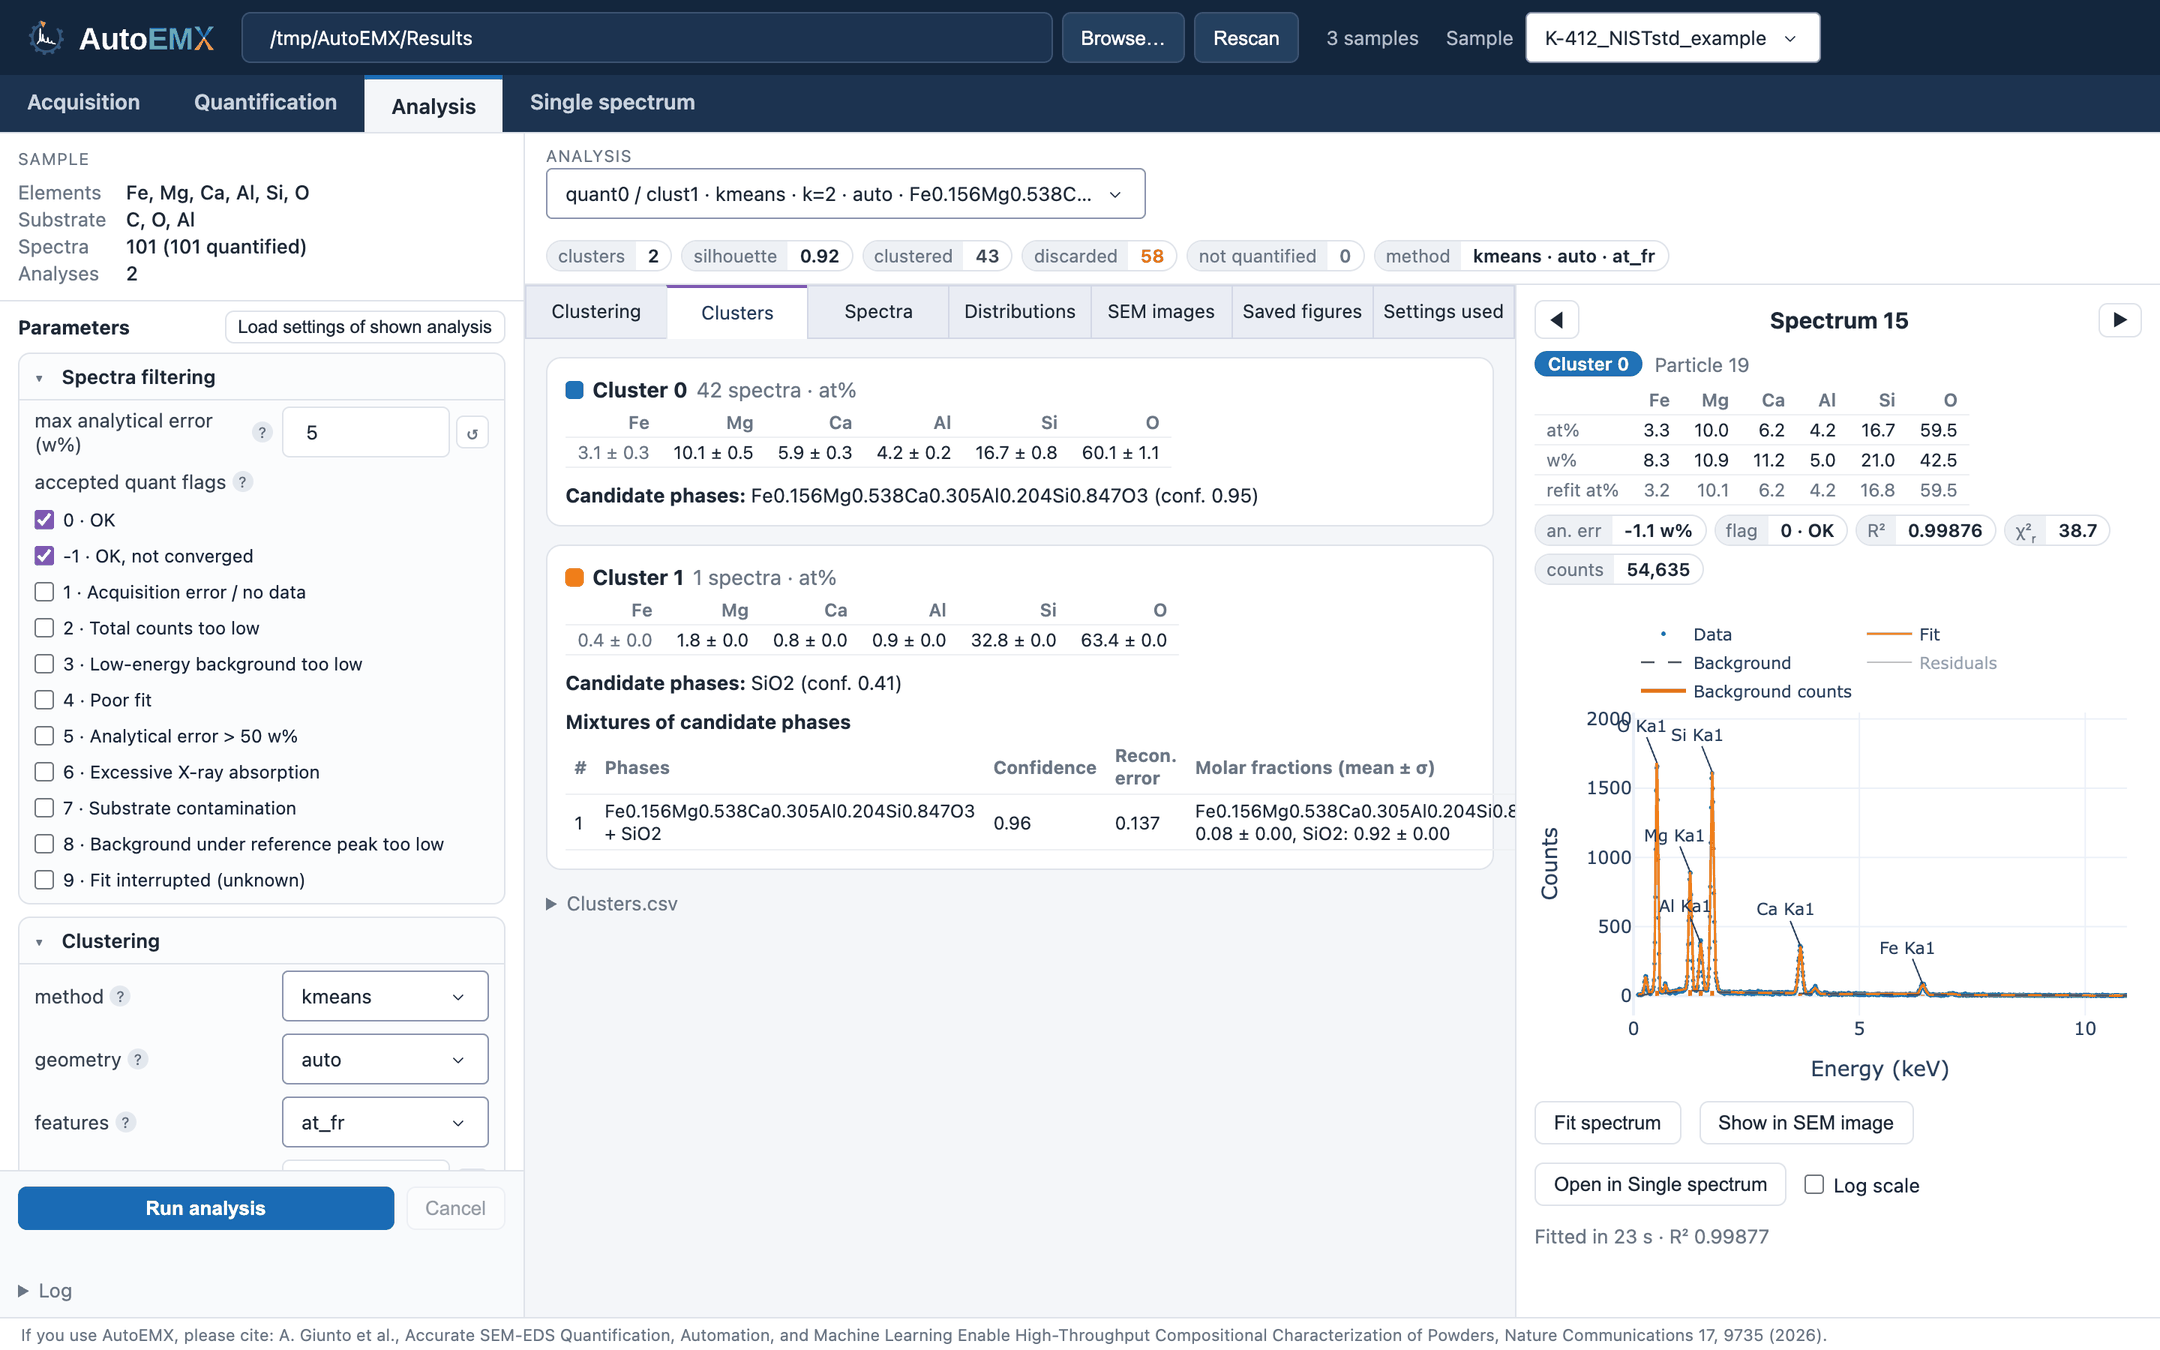This screenshot has height=1350, width=2160.
Task: Switch to the Acquisition tab
Action: pyautogui.click(x=84, y=103)
